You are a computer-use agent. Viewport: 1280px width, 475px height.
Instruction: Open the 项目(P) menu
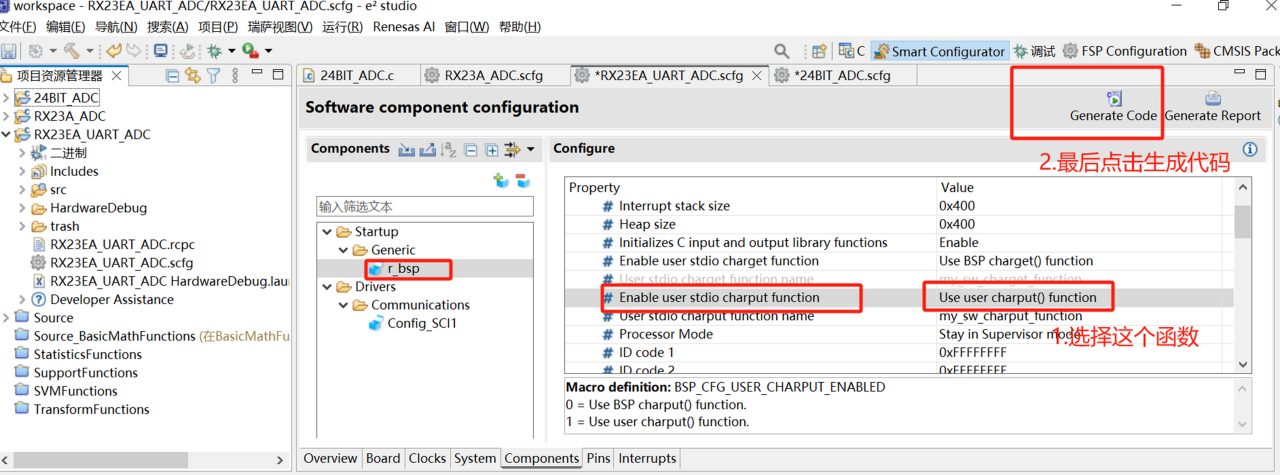pos(218,27)
